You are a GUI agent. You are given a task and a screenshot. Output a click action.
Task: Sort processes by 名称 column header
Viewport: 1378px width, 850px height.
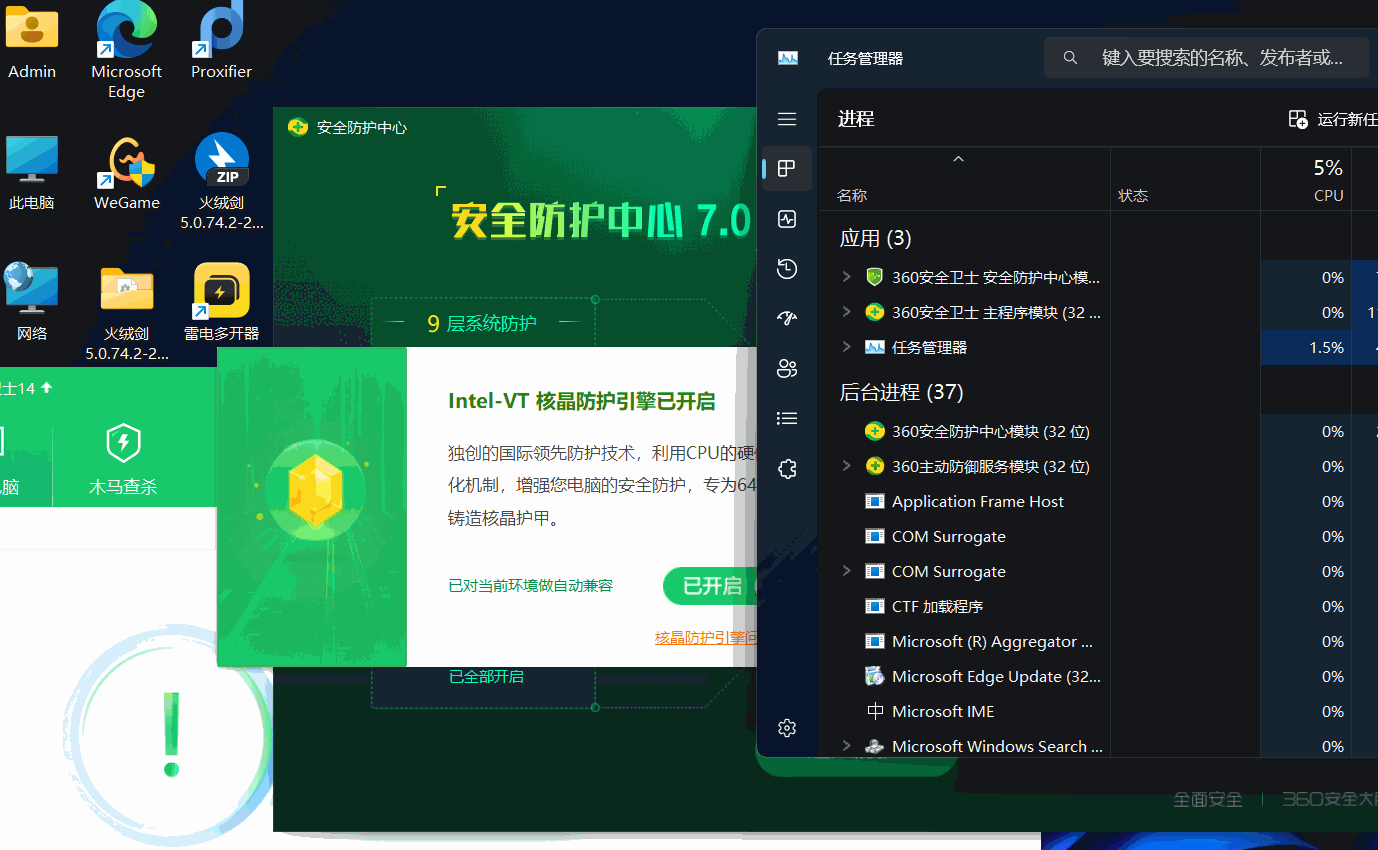(x=852, y=196)
